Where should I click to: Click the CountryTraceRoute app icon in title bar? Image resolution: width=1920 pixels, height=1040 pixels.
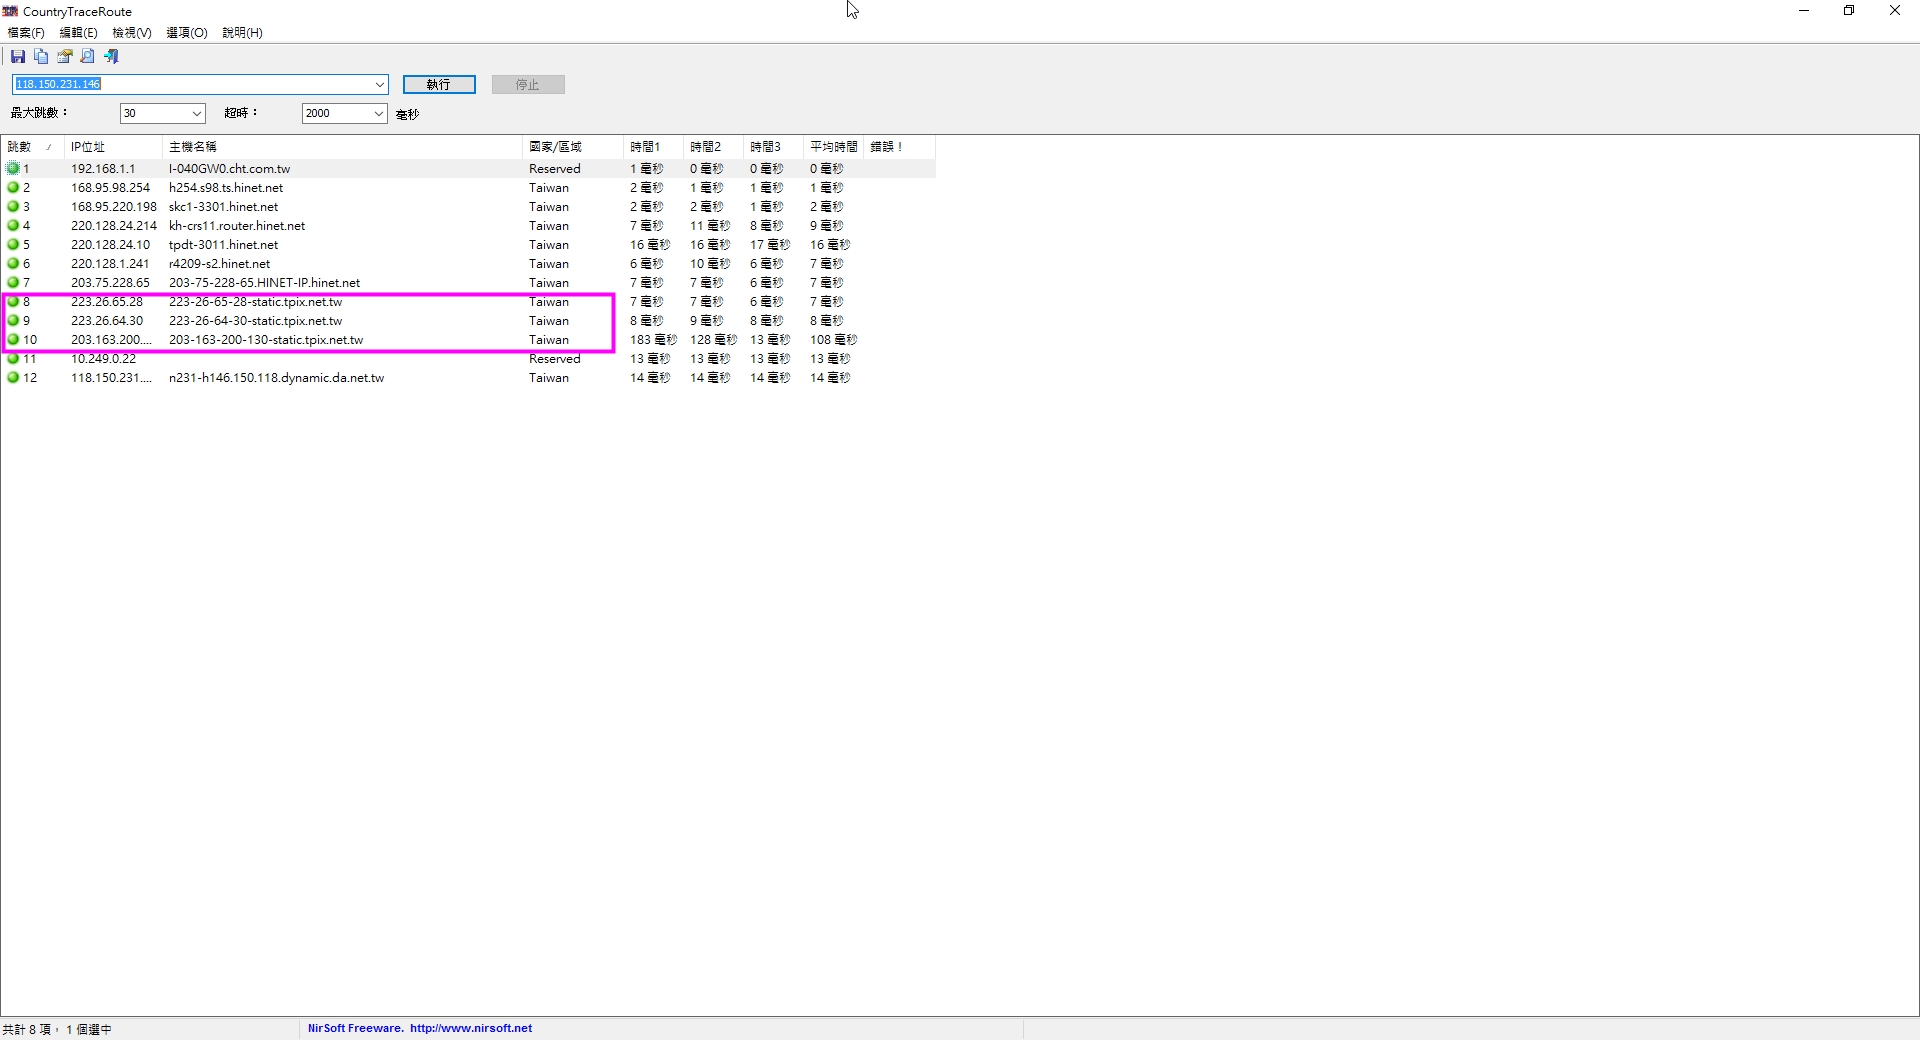pos(11,11)
